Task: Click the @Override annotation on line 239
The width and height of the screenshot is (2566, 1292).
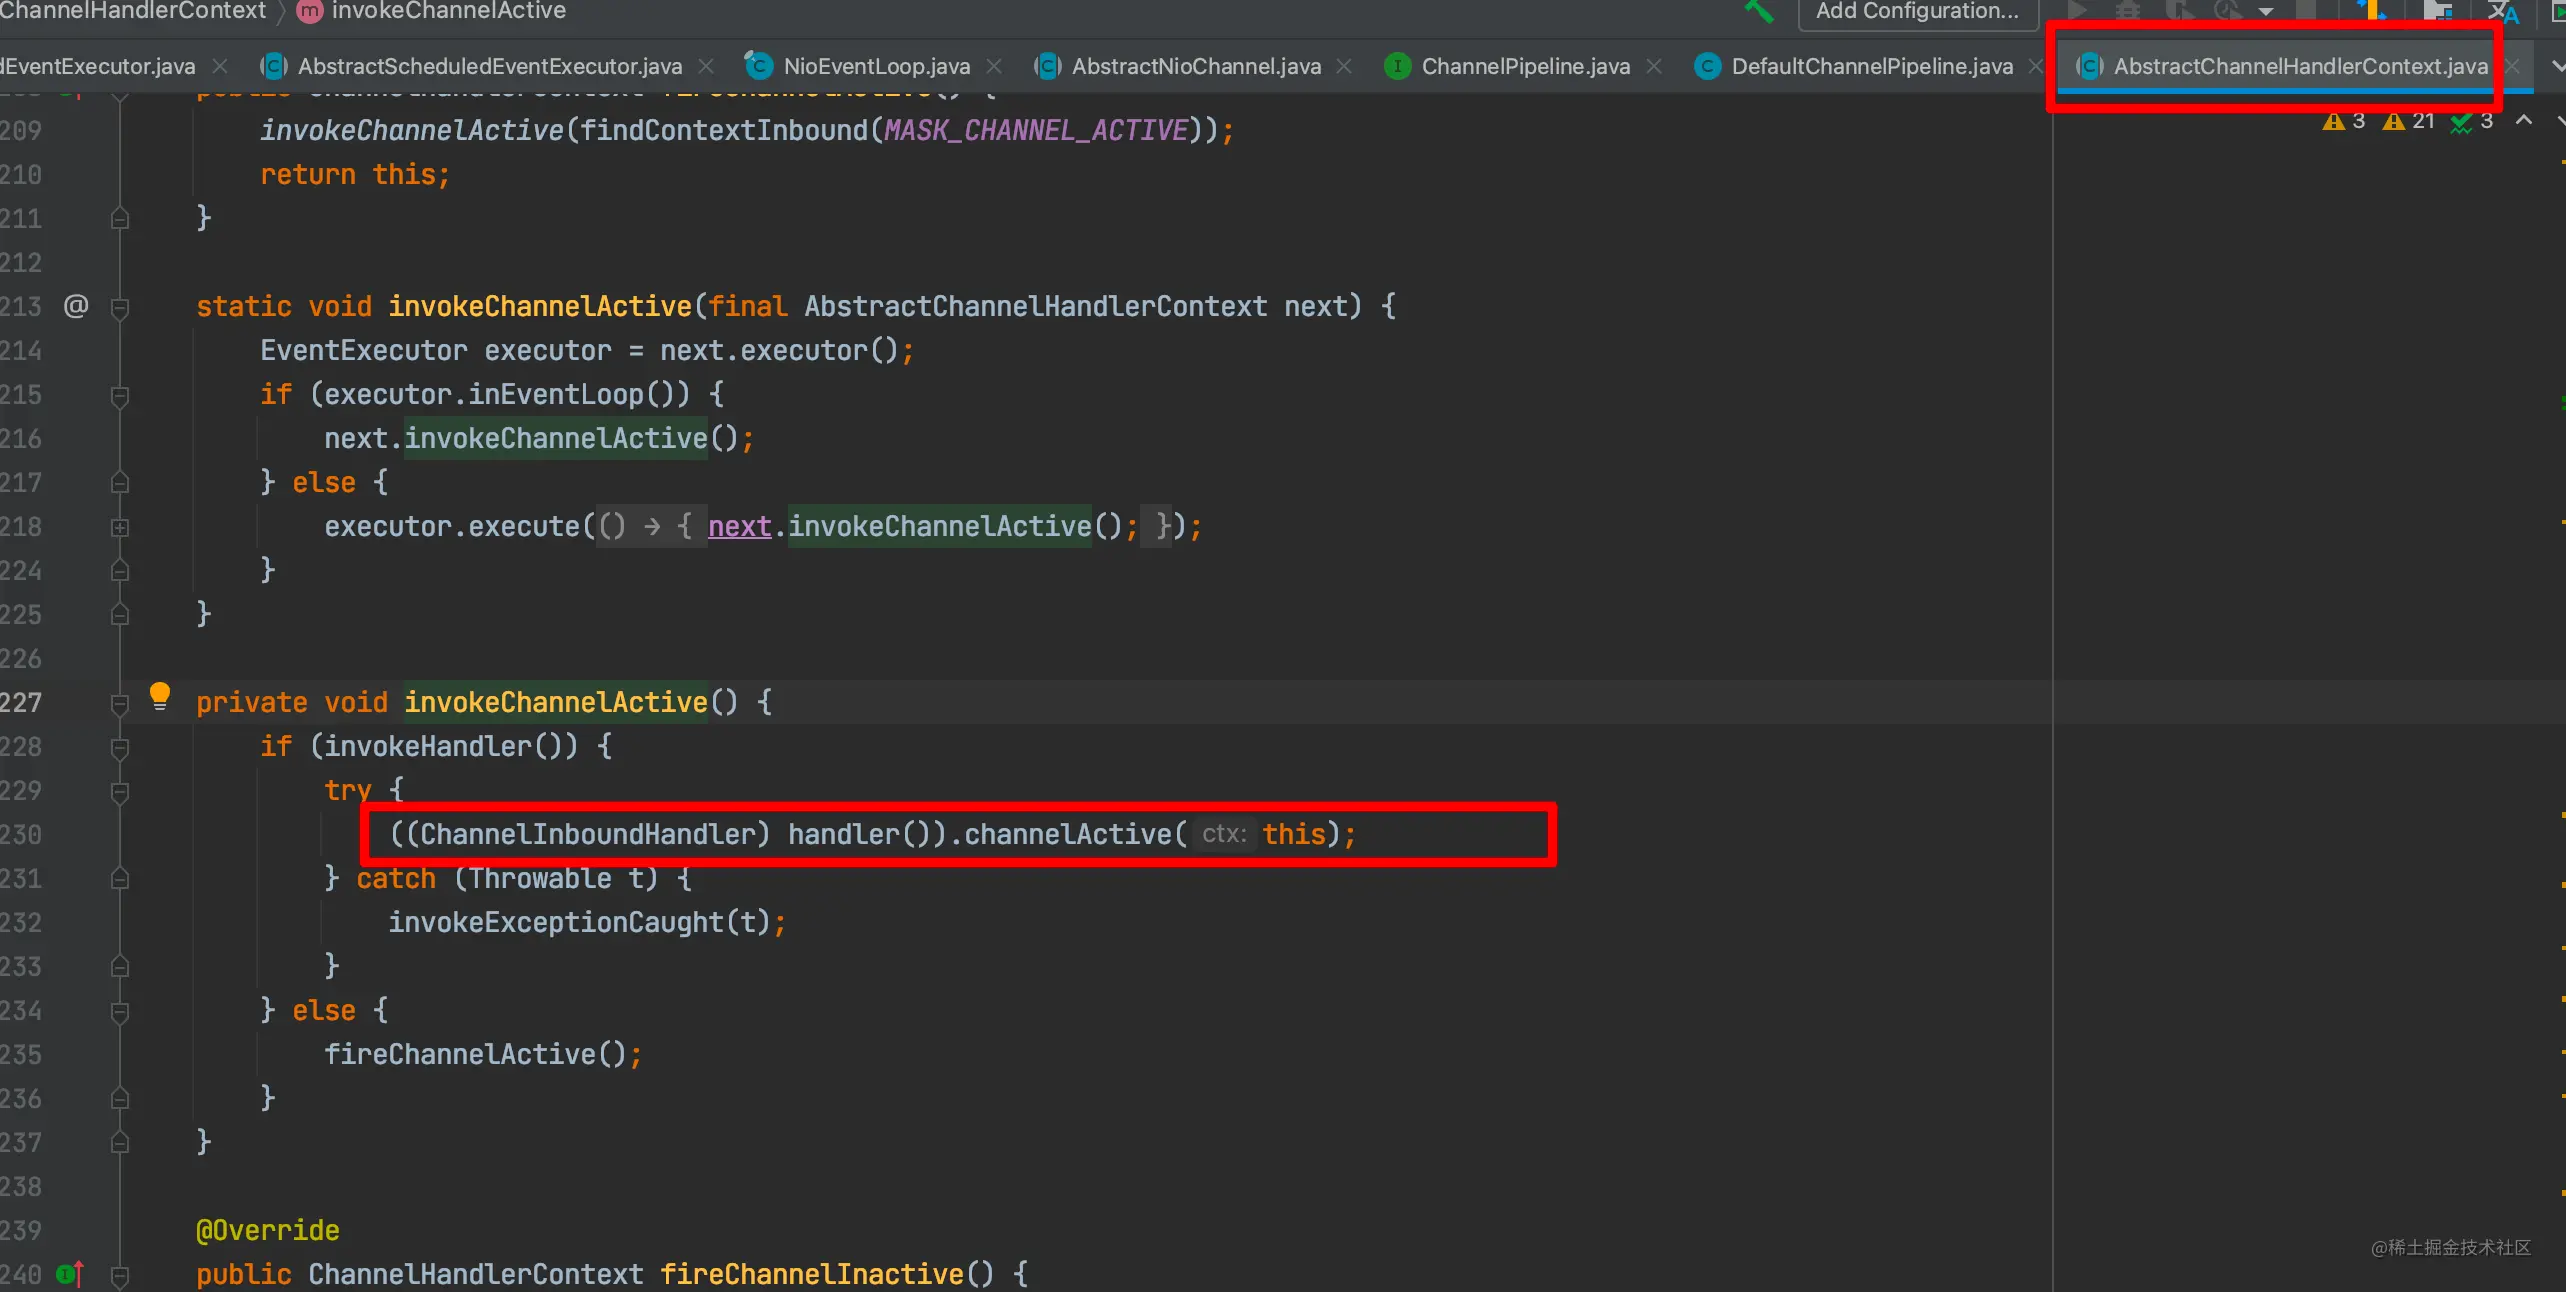Action: pos(268,1230)
